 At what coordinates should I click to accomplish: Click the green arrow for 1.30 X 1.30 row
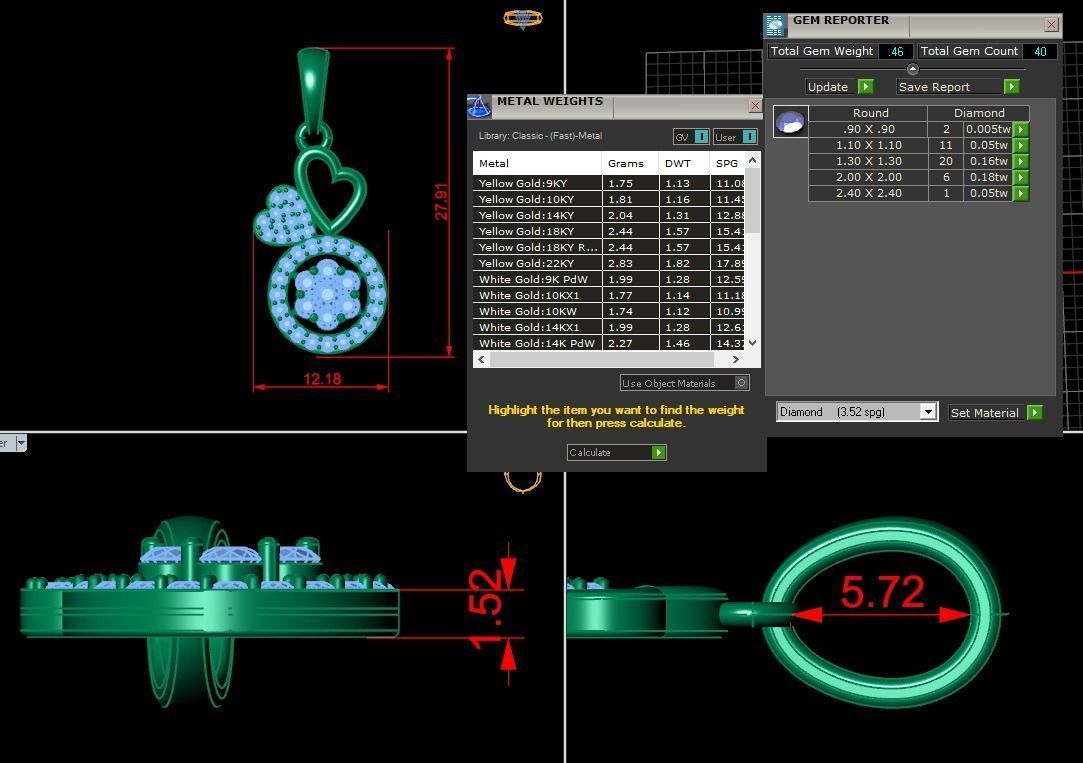pos(1021,161)
